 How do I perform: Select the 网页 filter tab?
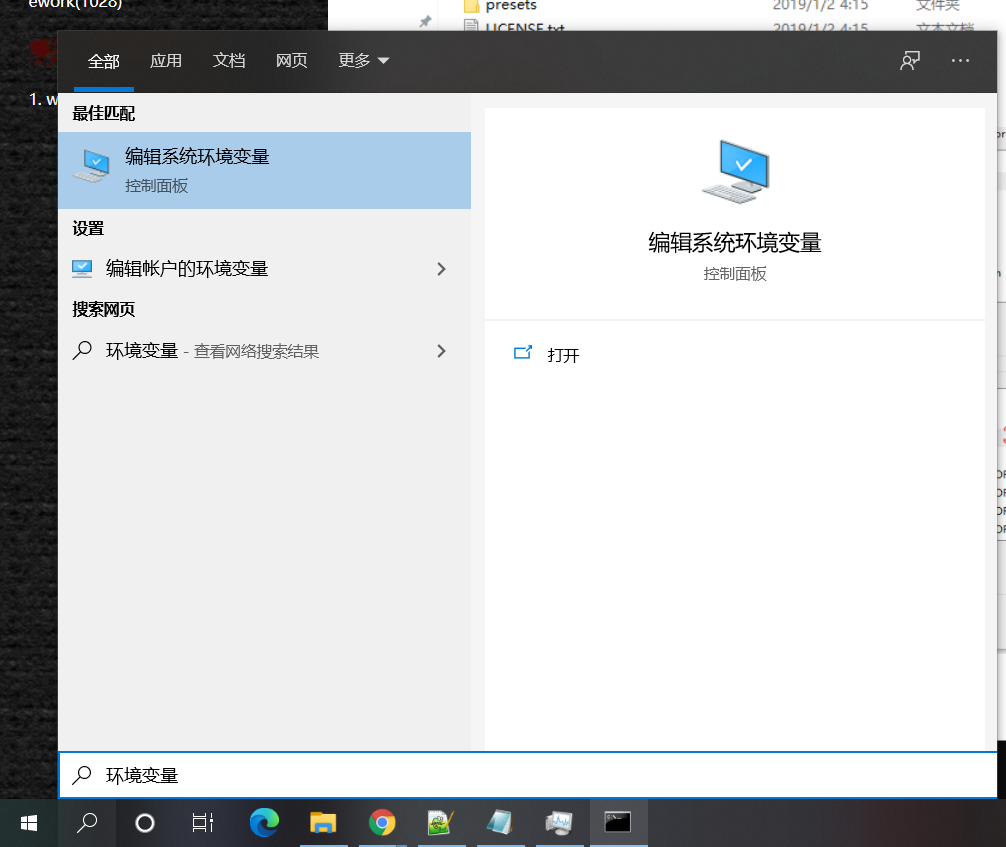coord(291,61)
